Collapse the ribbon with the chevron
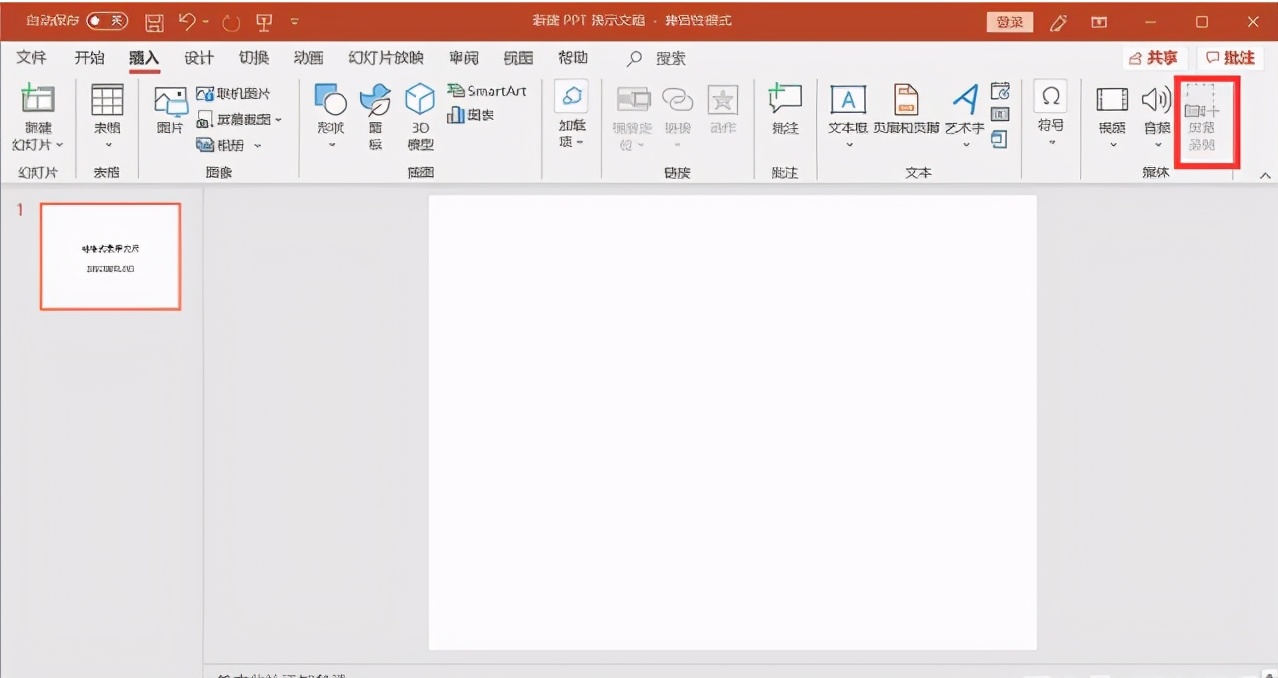 pyautogui.click(x=1265, y=175)
